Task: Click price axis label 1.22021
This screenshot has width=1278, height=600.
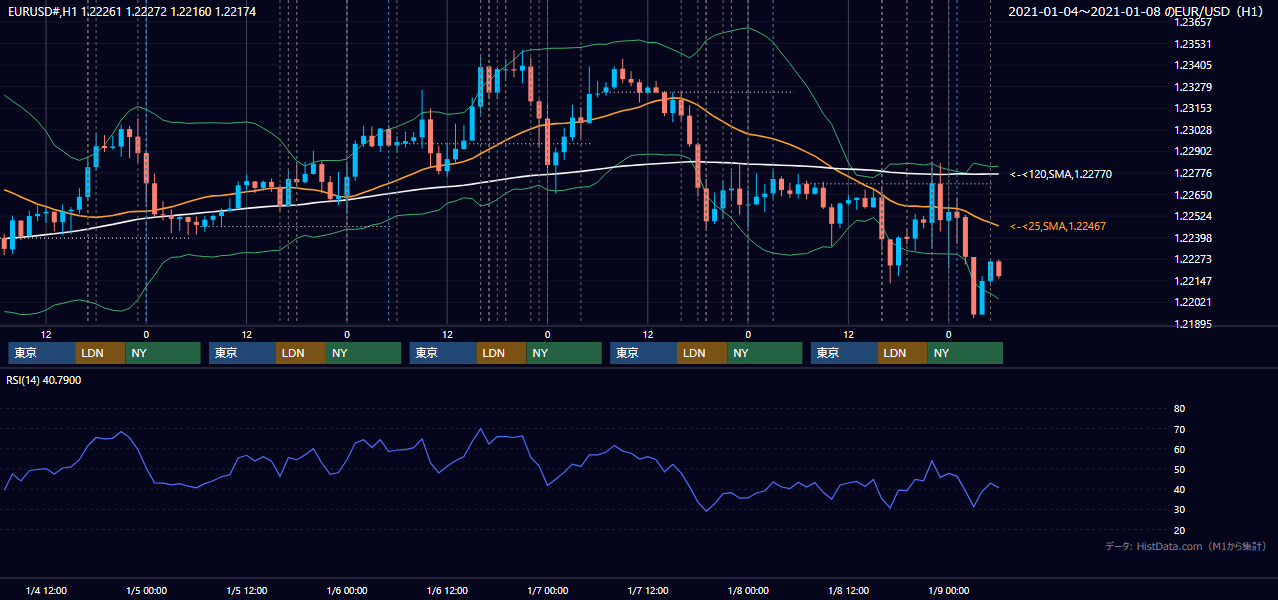Action: pyautogui.click(x=1193, y=302)
